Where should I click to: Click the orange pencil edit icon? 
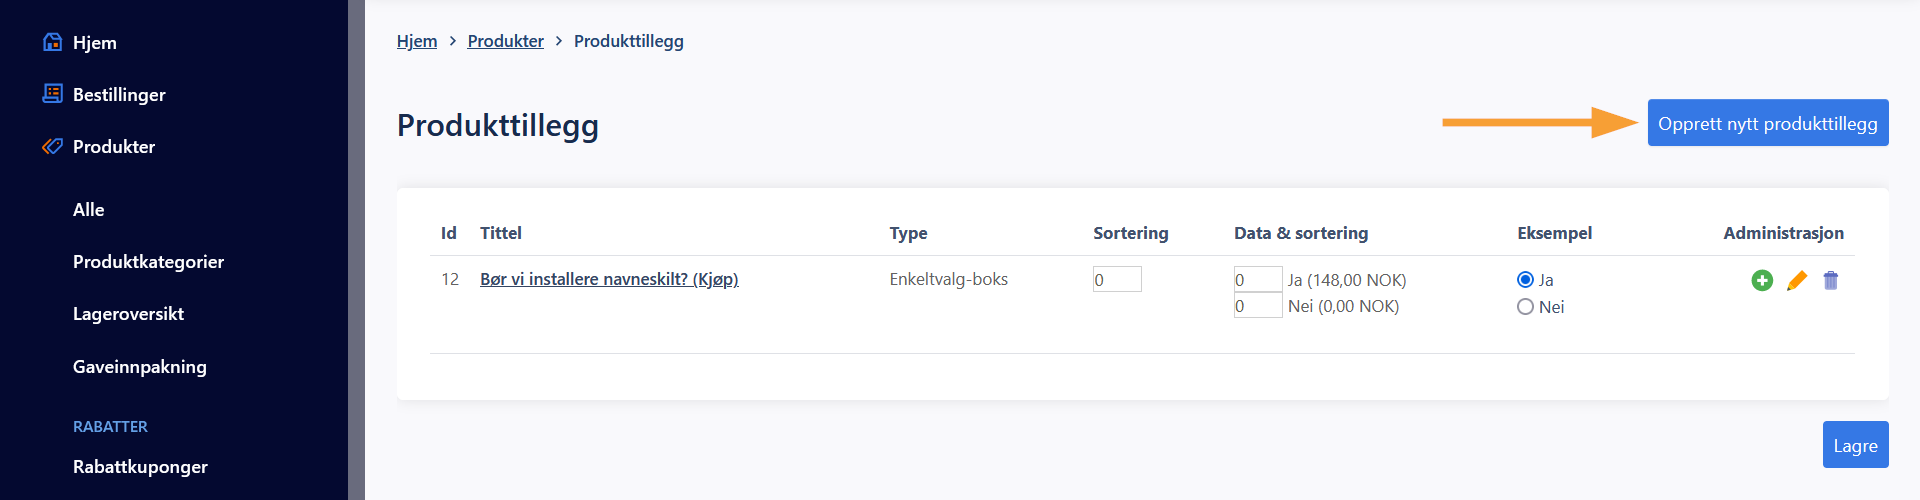tap(1797, 281)
